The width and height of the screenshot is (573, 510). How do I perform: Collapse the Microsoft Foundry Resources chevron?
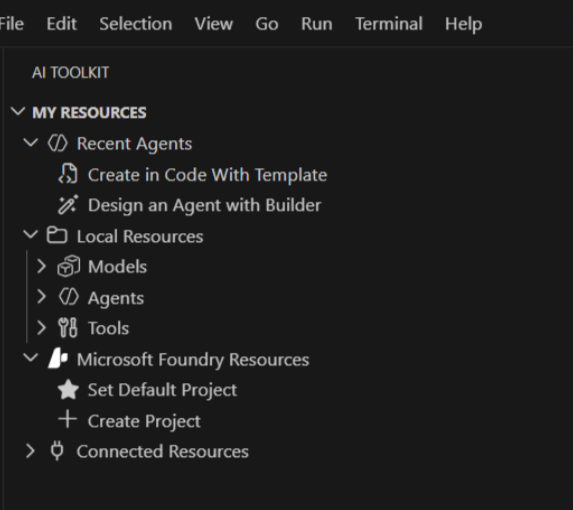tap(31, 358)
